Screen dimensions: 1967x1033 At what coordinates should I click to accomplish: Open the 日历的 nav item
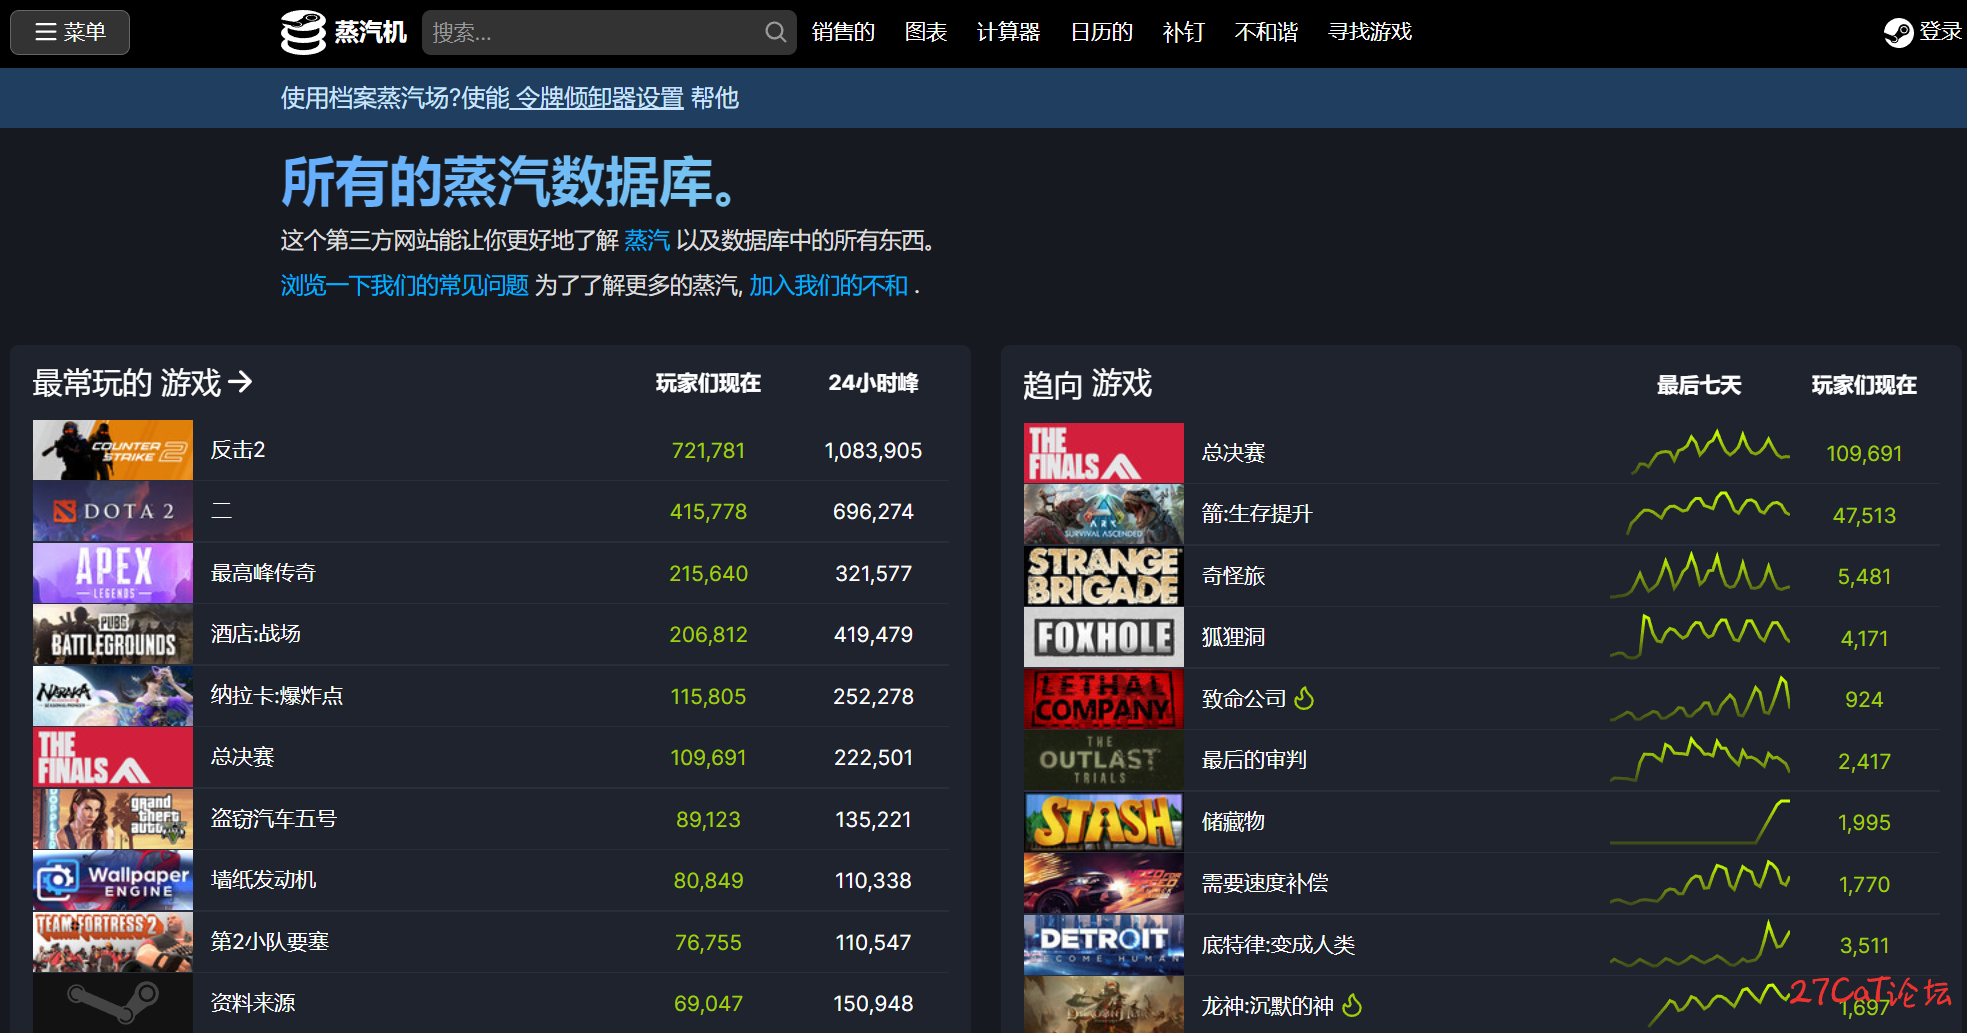pos(1102,32)
